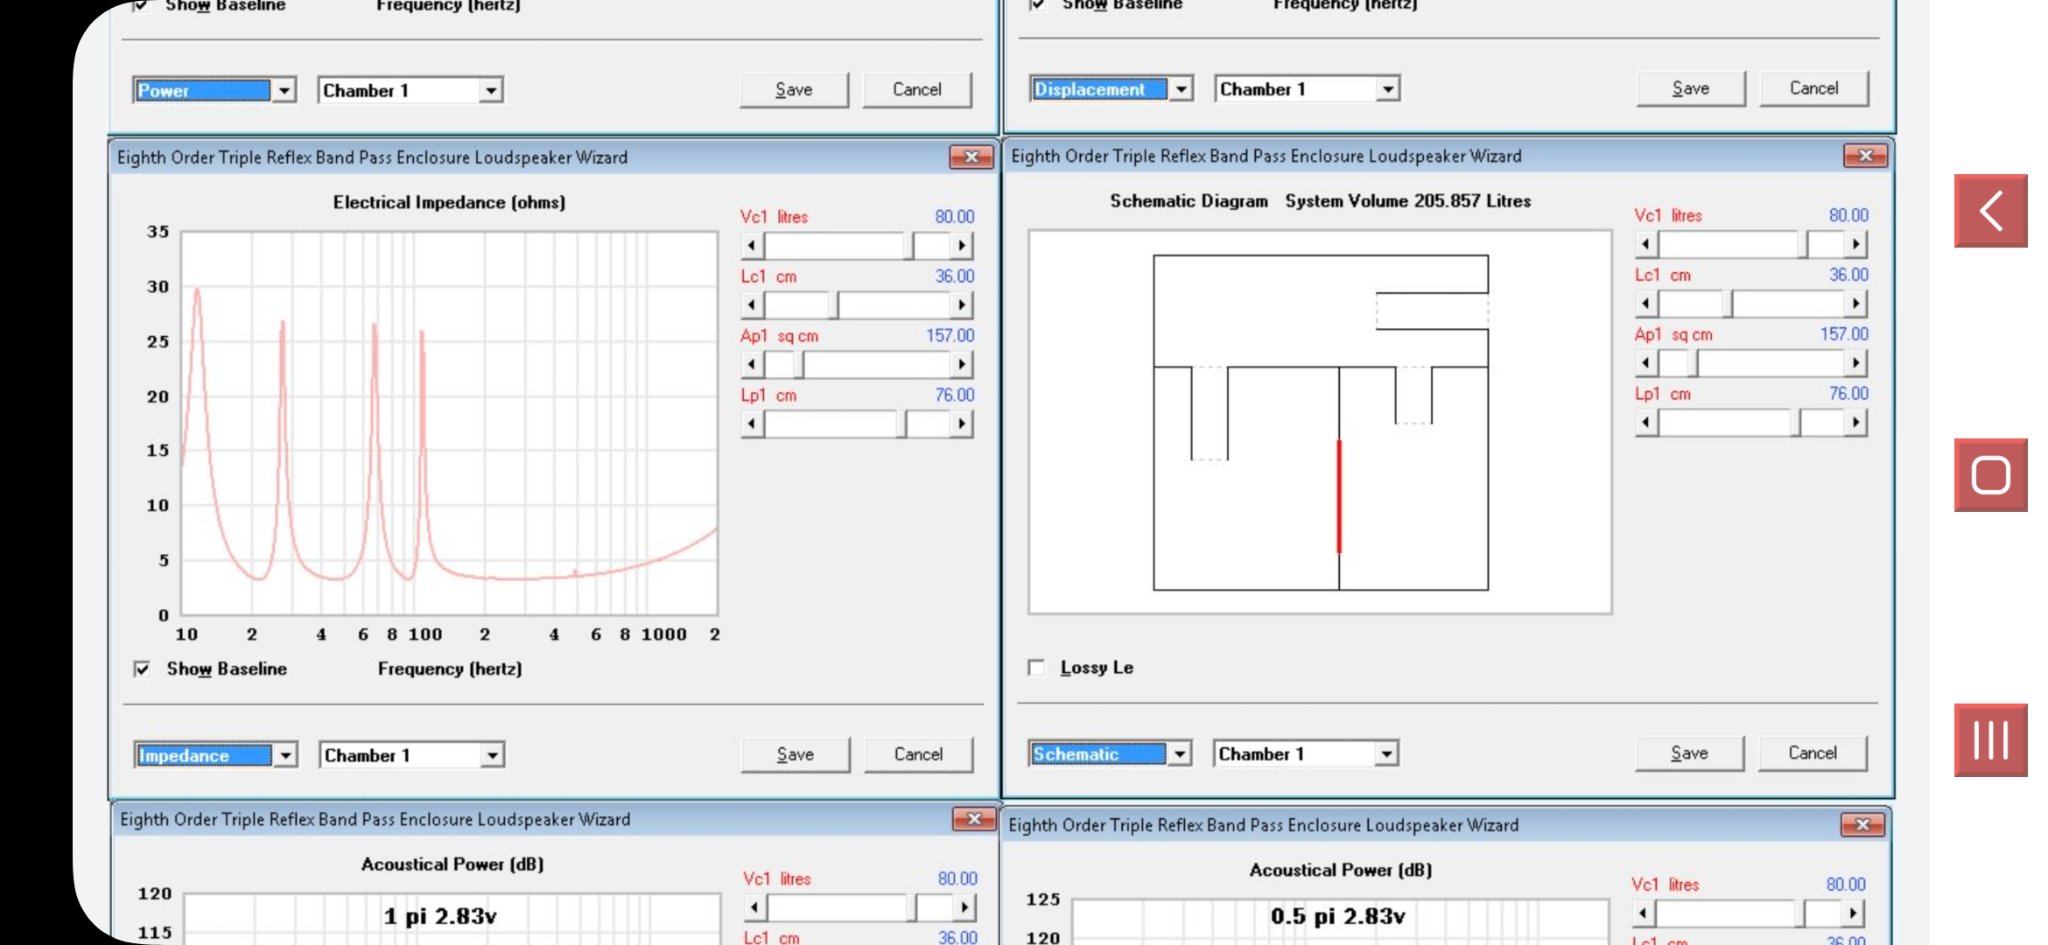Close the 0.5 pi Acoustical Power window
2048x945 pixels.
pyautogui.click(x=1862, y=825)
